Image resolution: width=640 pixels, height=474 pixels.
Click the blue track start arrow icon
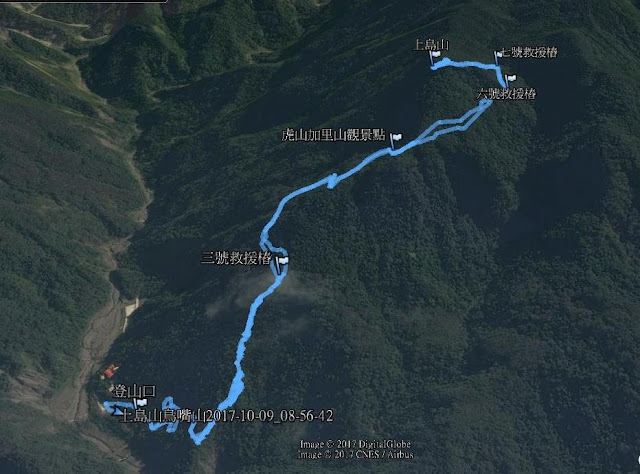coord(117,411)
